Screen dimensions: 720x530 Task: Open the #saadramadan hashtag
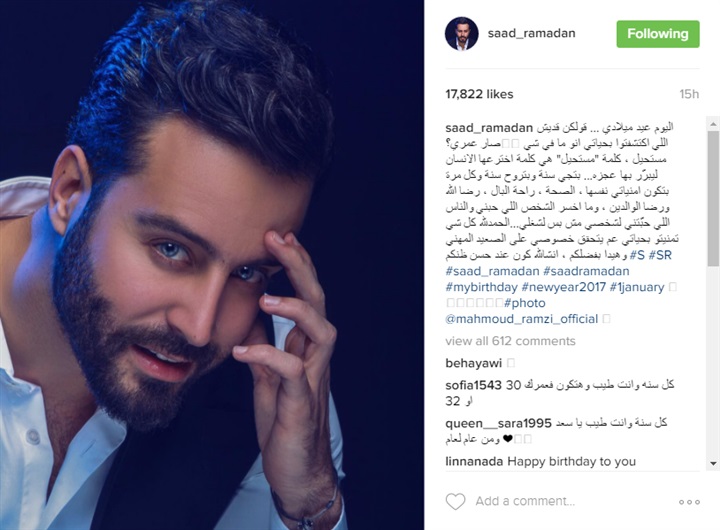click(x=586, y=271)
